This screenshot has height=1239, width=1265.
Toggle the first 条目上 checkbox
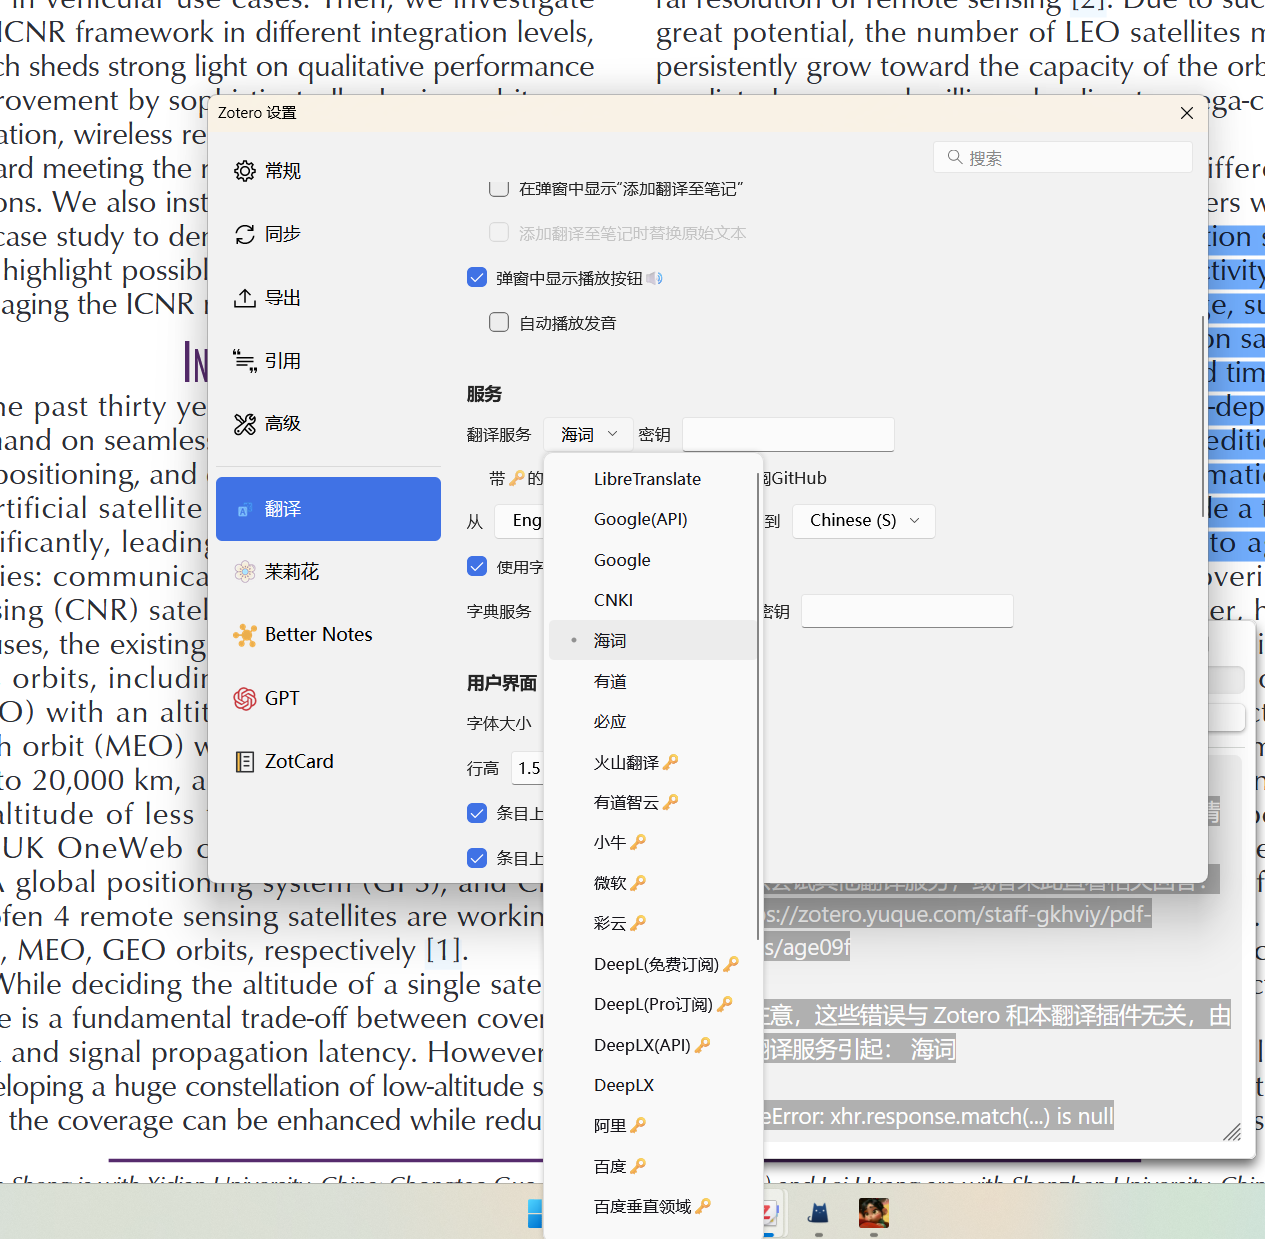point(477,813)
